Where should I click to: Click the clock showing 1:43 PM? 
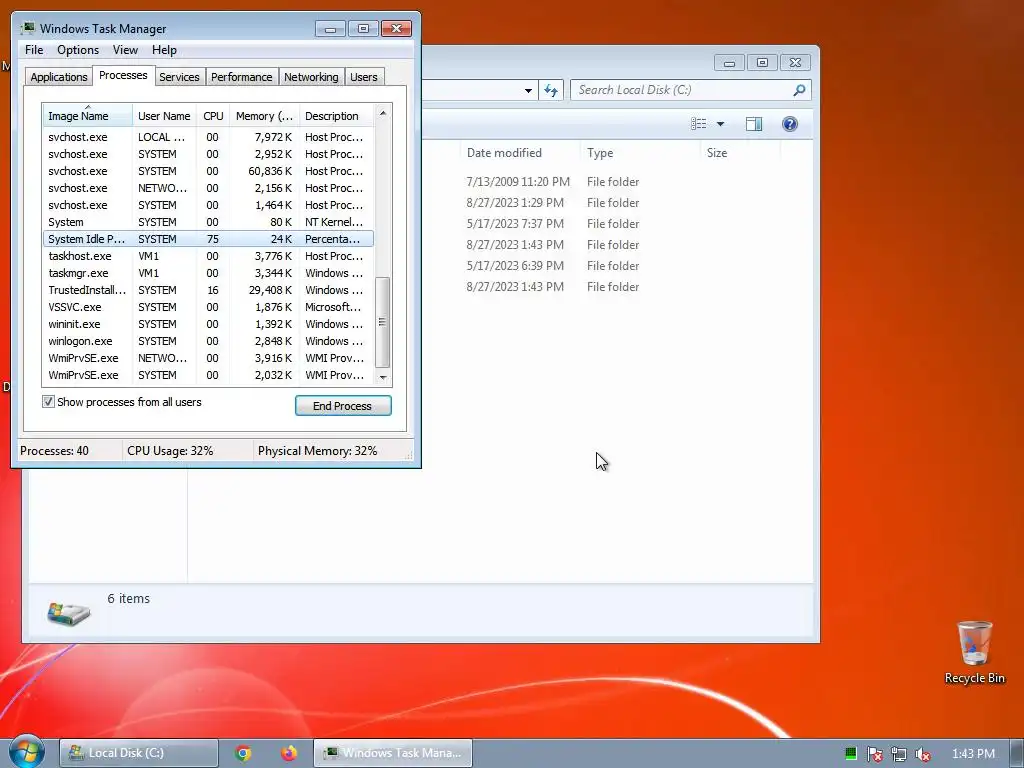tap(973, 754)
